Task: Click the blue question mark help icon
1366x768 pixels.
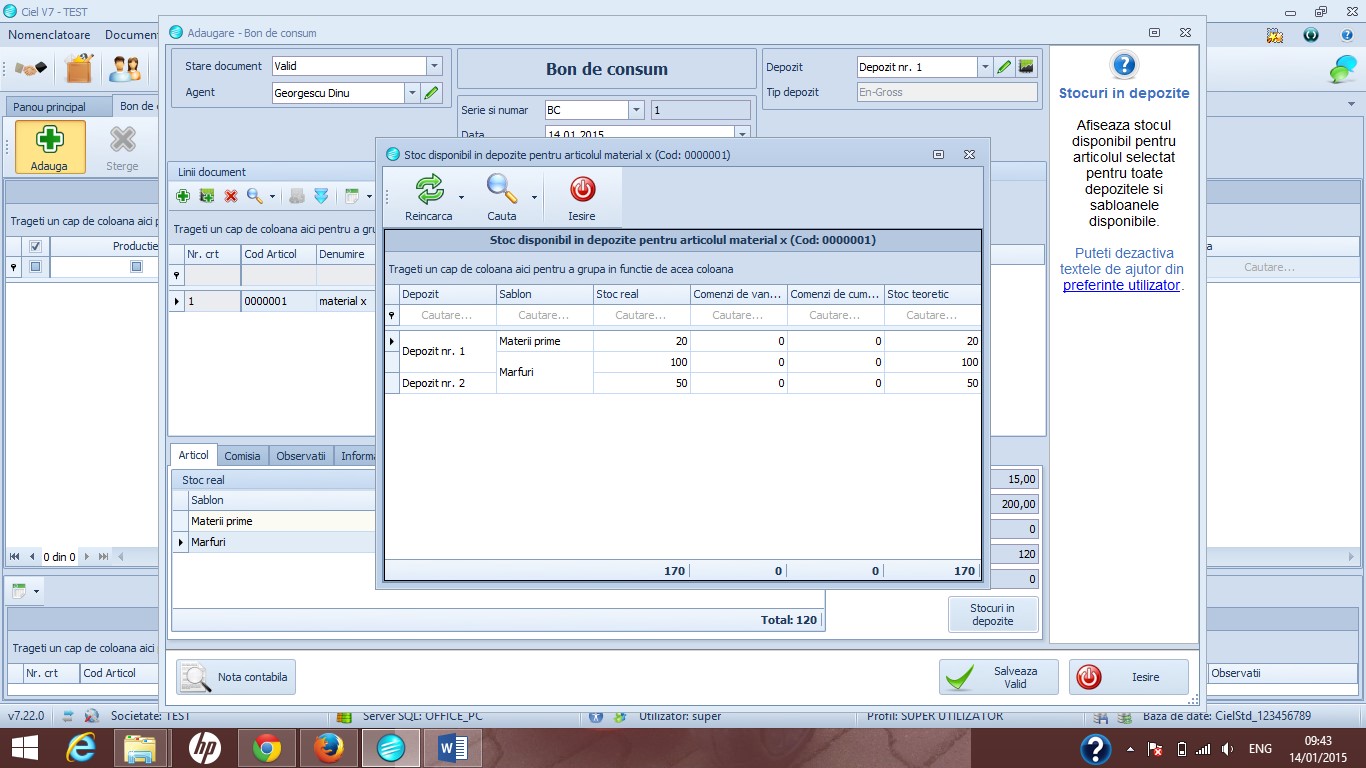Action: pos(1124,66)
